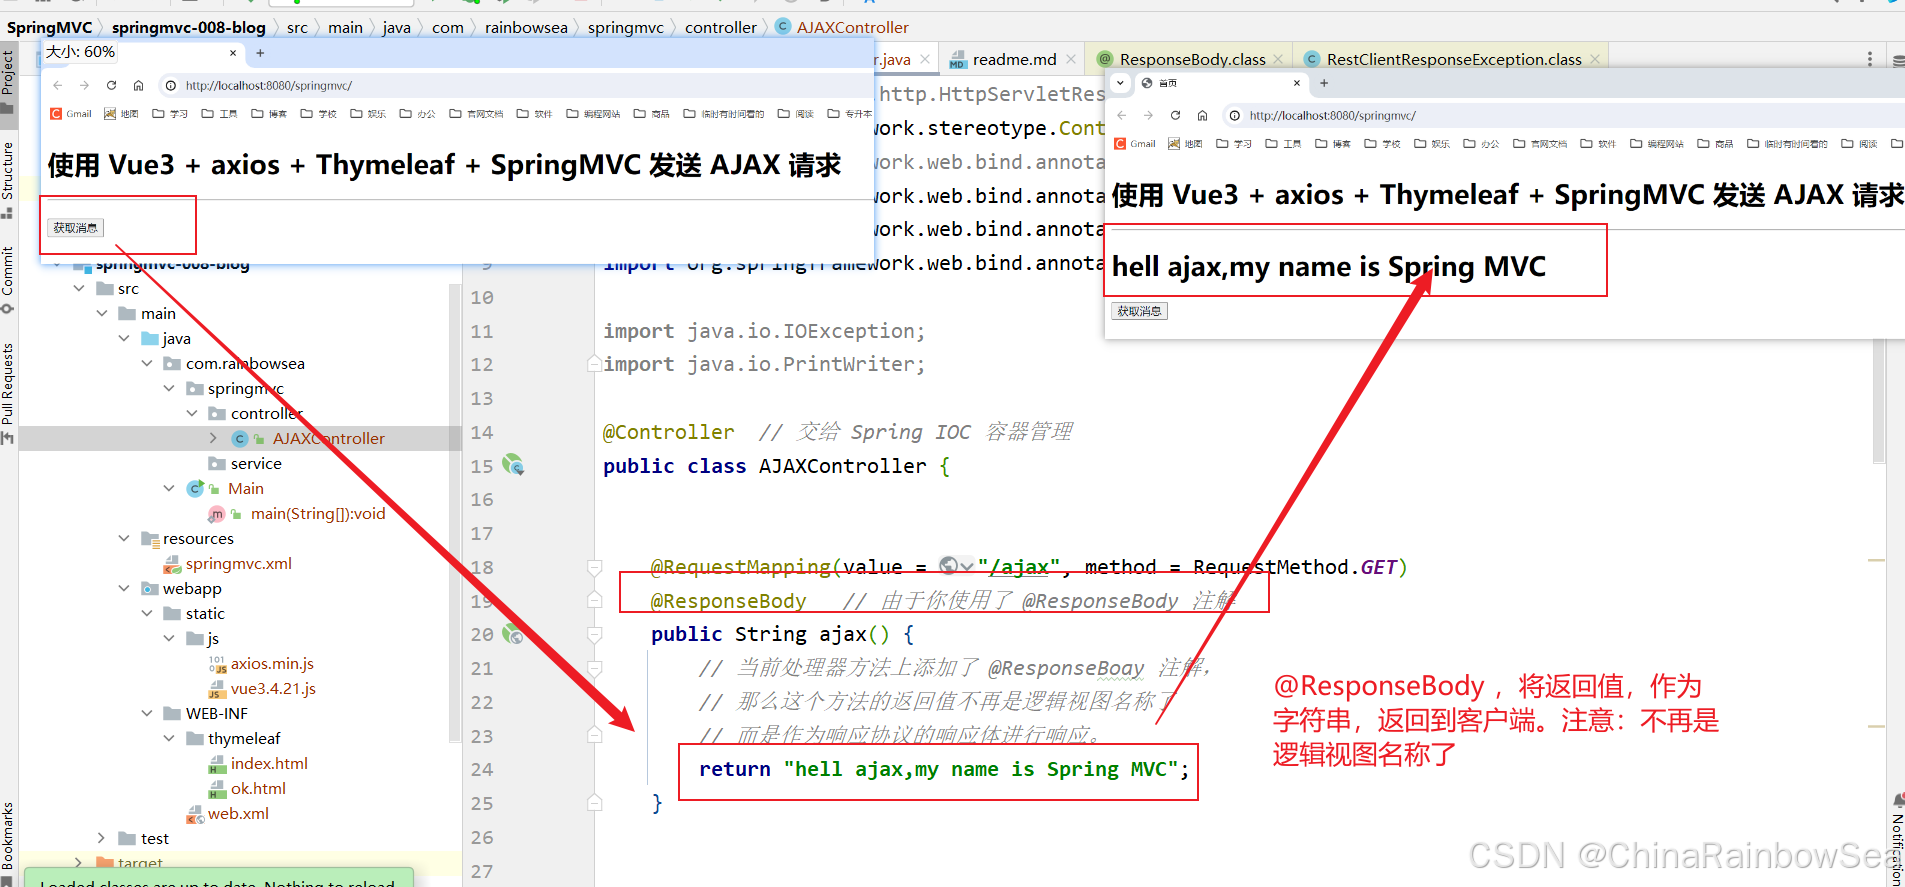The width and height of the screenshot is (1905, 887).
Task: View site info icon in right browser address bar
Action: click(x=1235, y=115)
